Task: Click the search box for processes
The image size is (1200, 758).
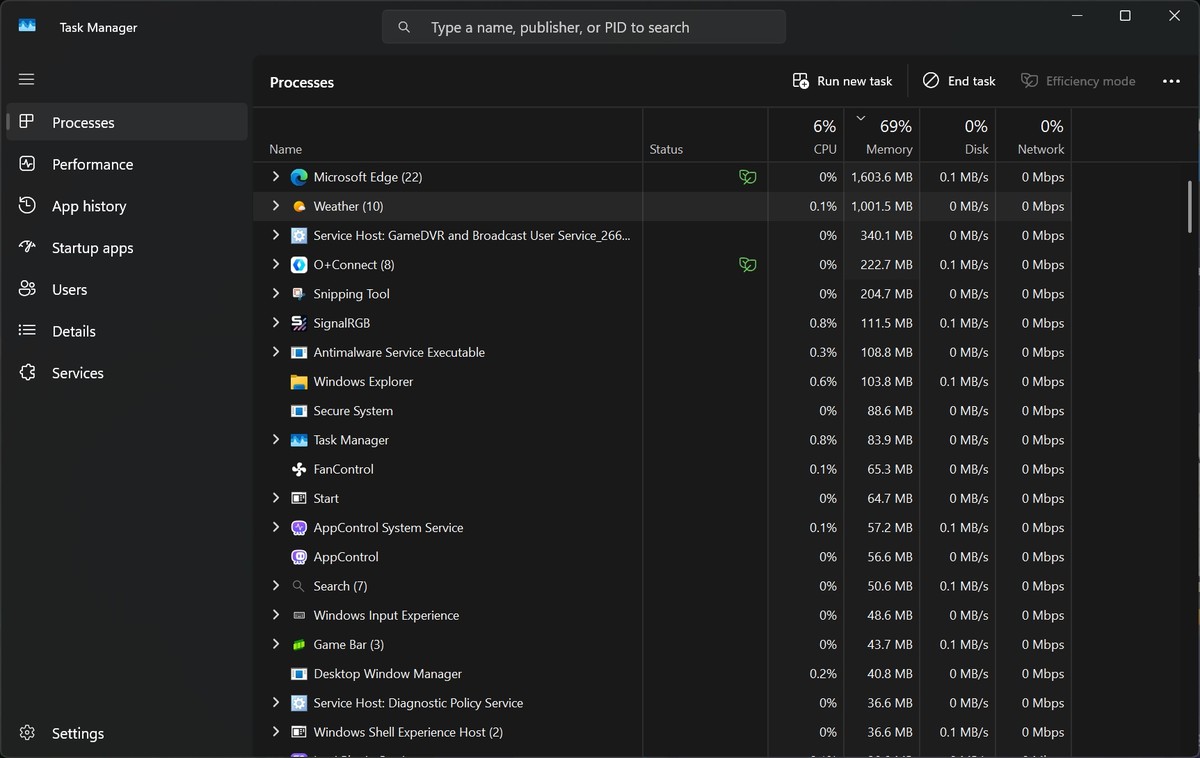Action: pos(584,27)
